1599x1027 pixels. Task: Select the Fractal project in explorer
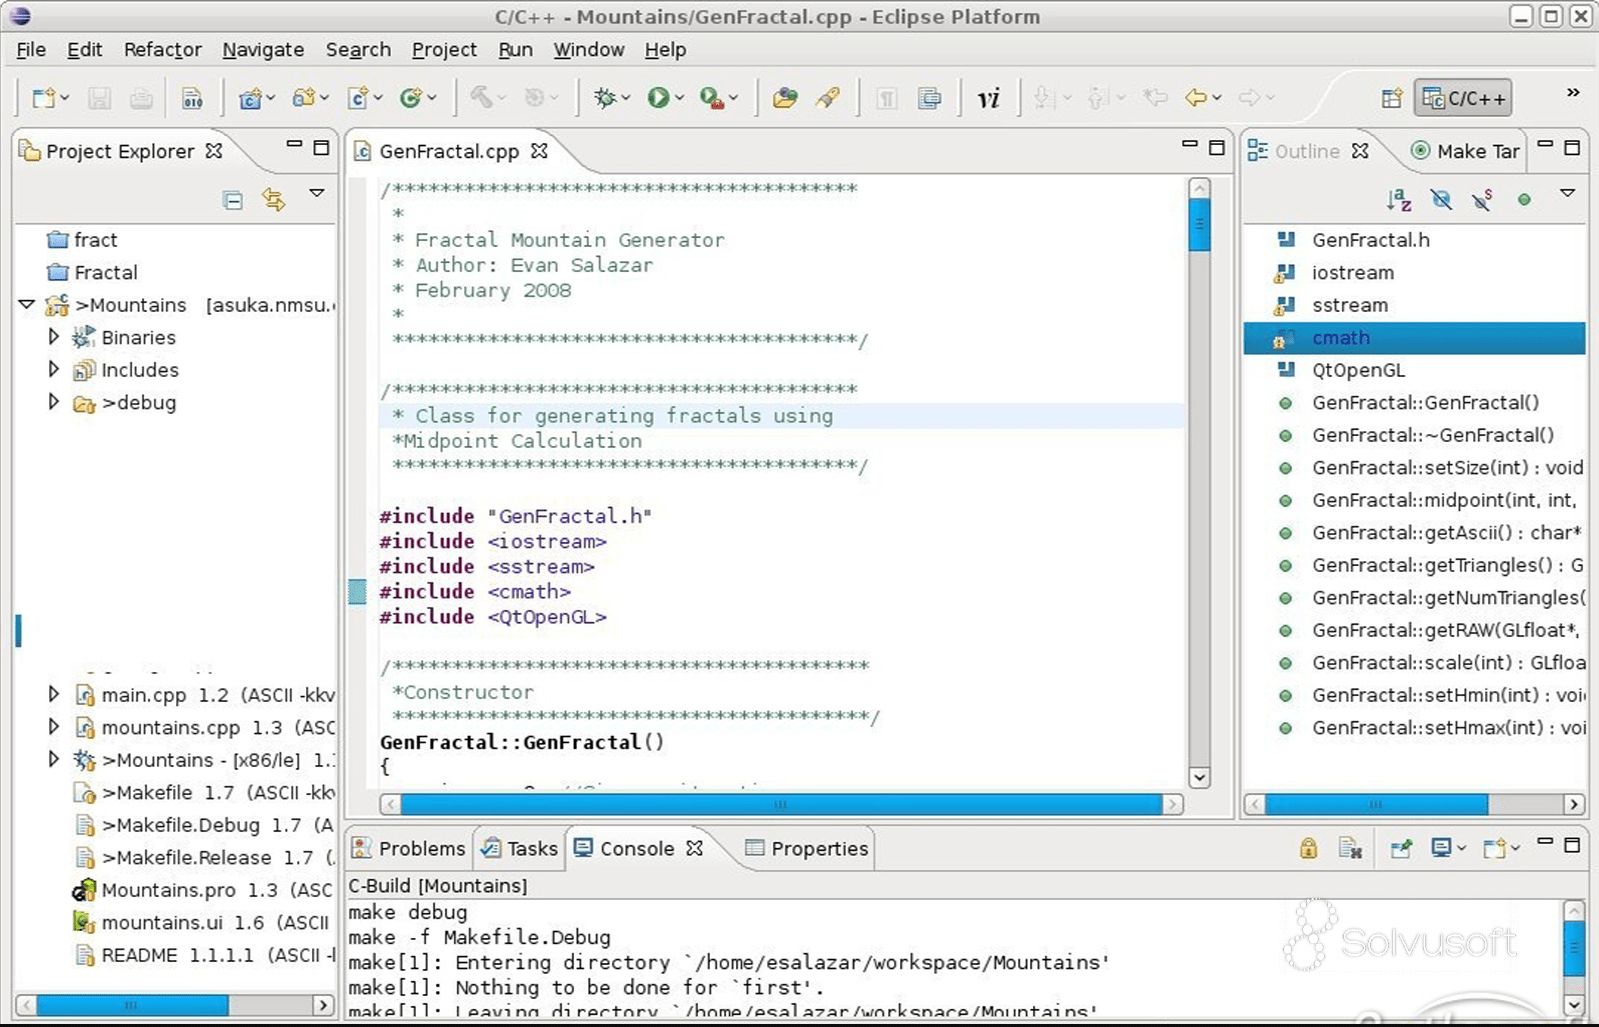tap(93, 272)
